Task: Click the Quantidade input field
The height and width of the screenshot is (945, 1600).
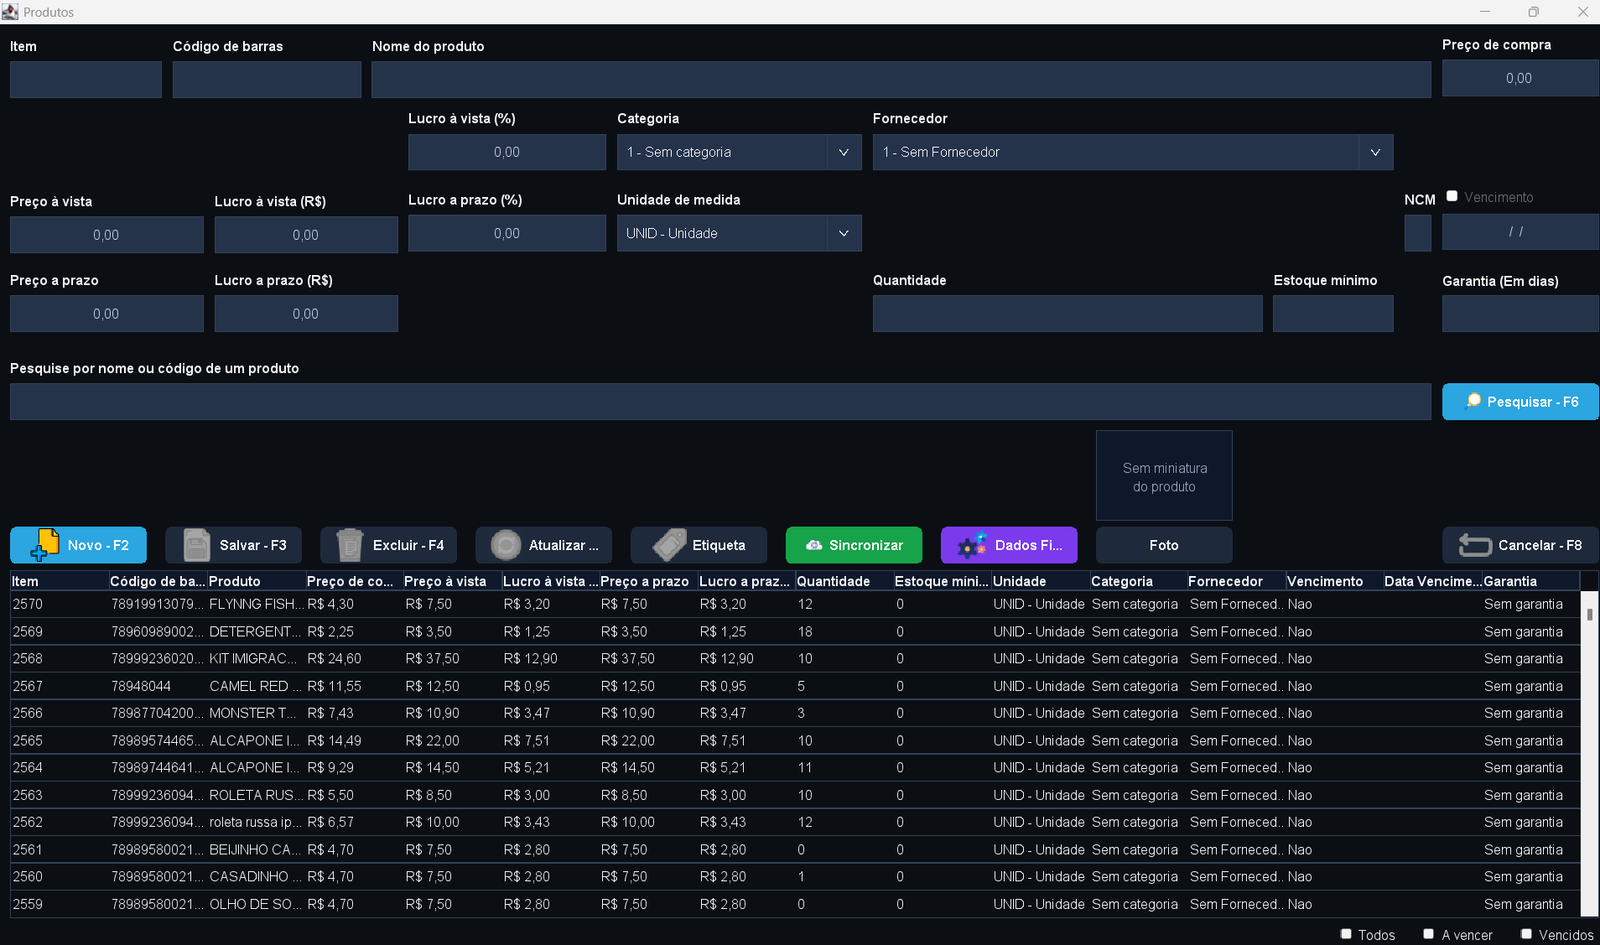Action: [x=1067, y=313]
